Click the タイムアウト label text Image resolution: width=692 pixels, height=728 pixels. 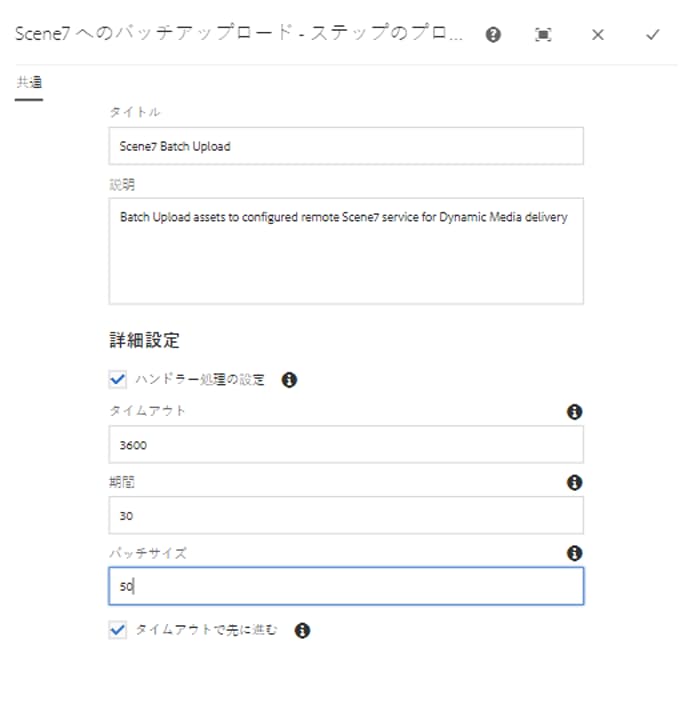click(x=147, y=411)
